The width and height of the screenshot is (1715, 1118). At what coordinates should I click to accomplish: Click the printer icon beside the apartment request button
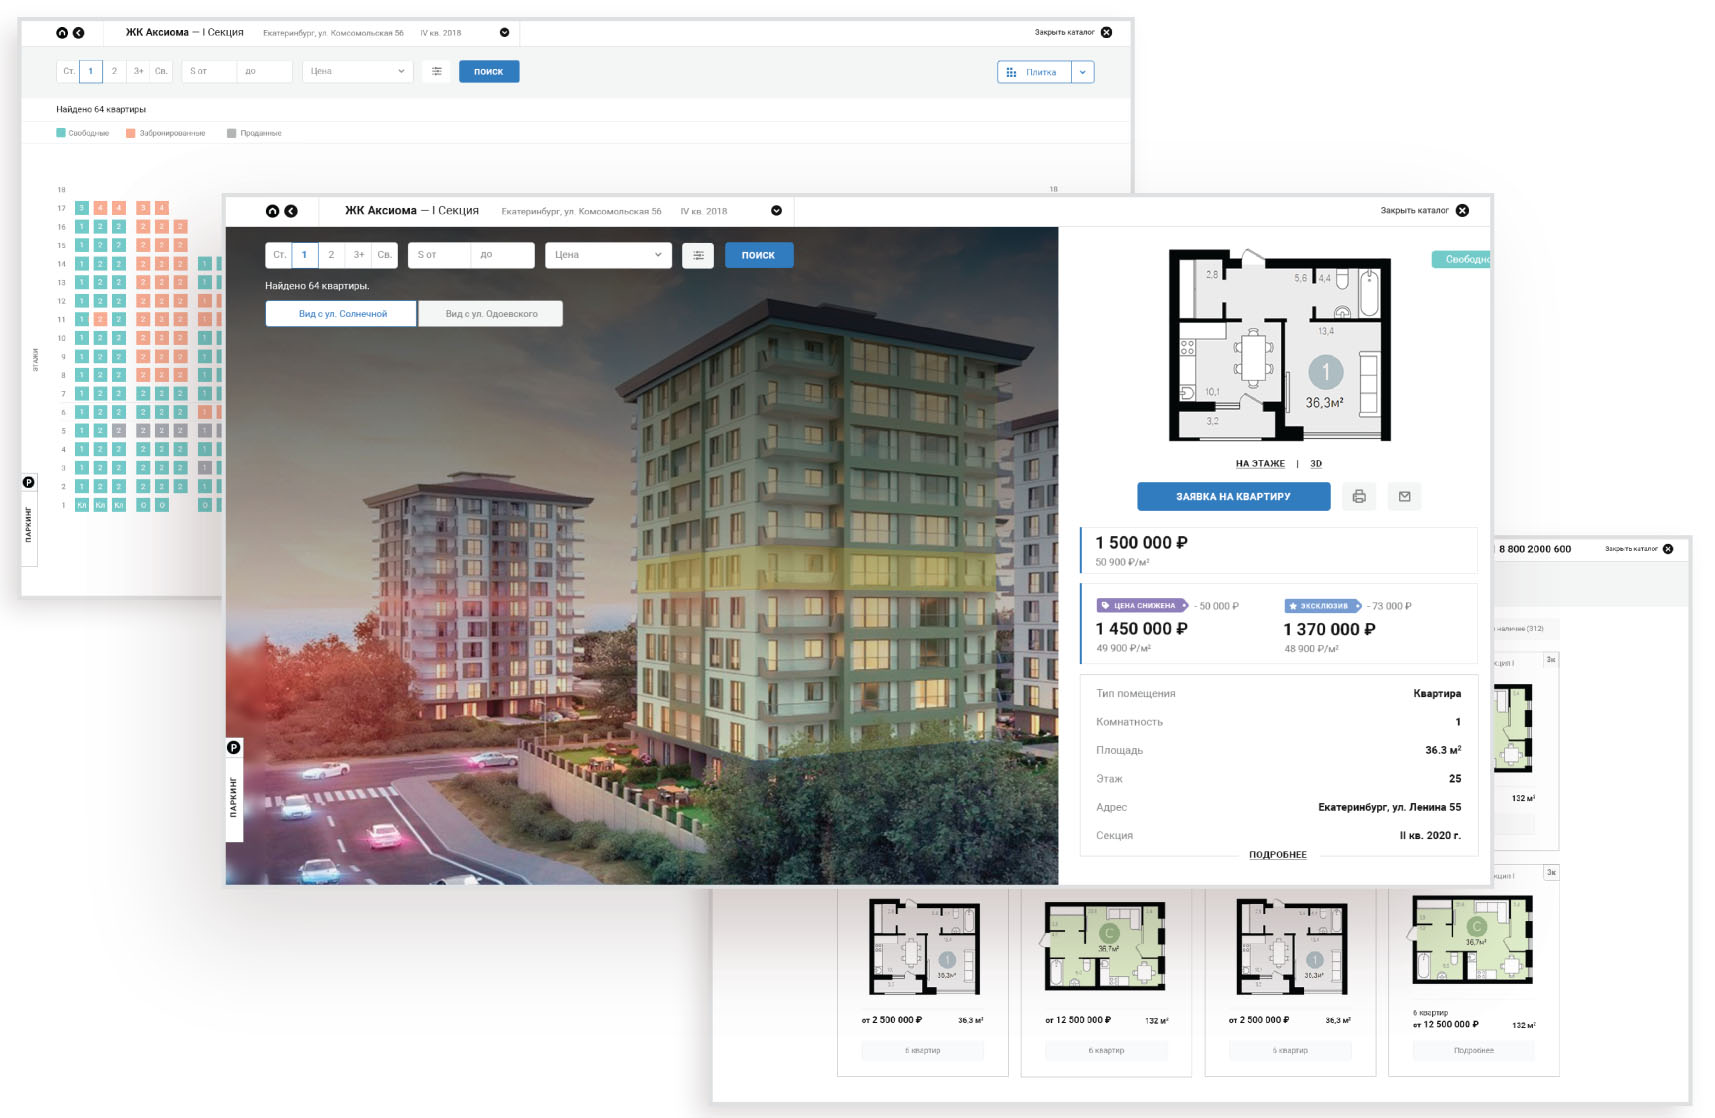(1359, 496)
